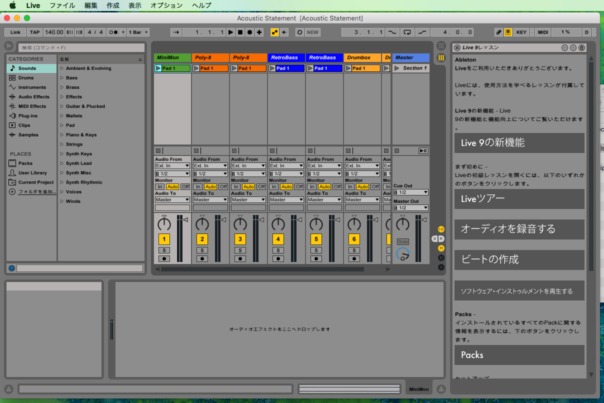Click the TAP tempo button
Viewport: 604px width, 403px height.
[x=35, y=32]
